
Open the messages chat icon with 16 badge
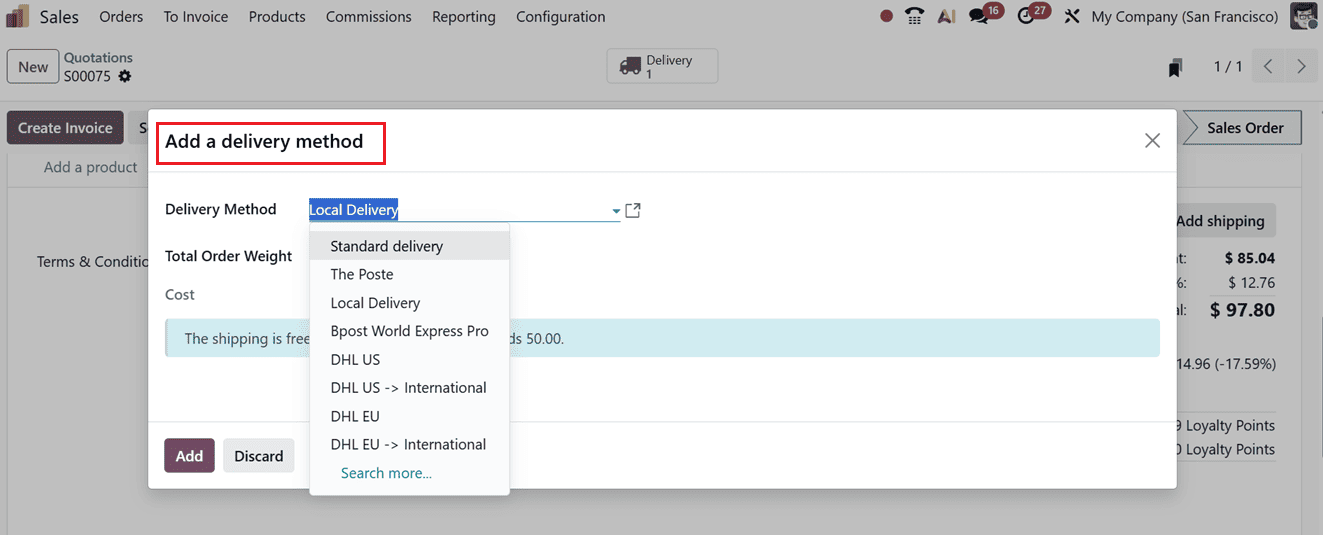979,17
